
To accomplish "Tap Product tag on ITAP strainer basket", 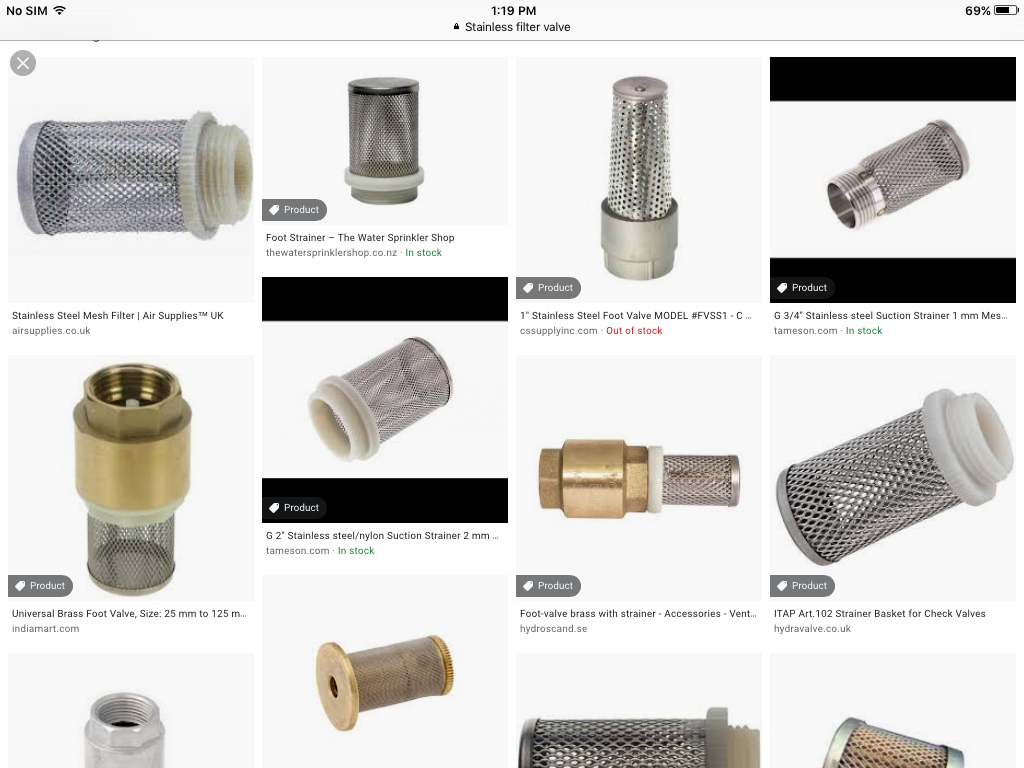I will point(803,586).
